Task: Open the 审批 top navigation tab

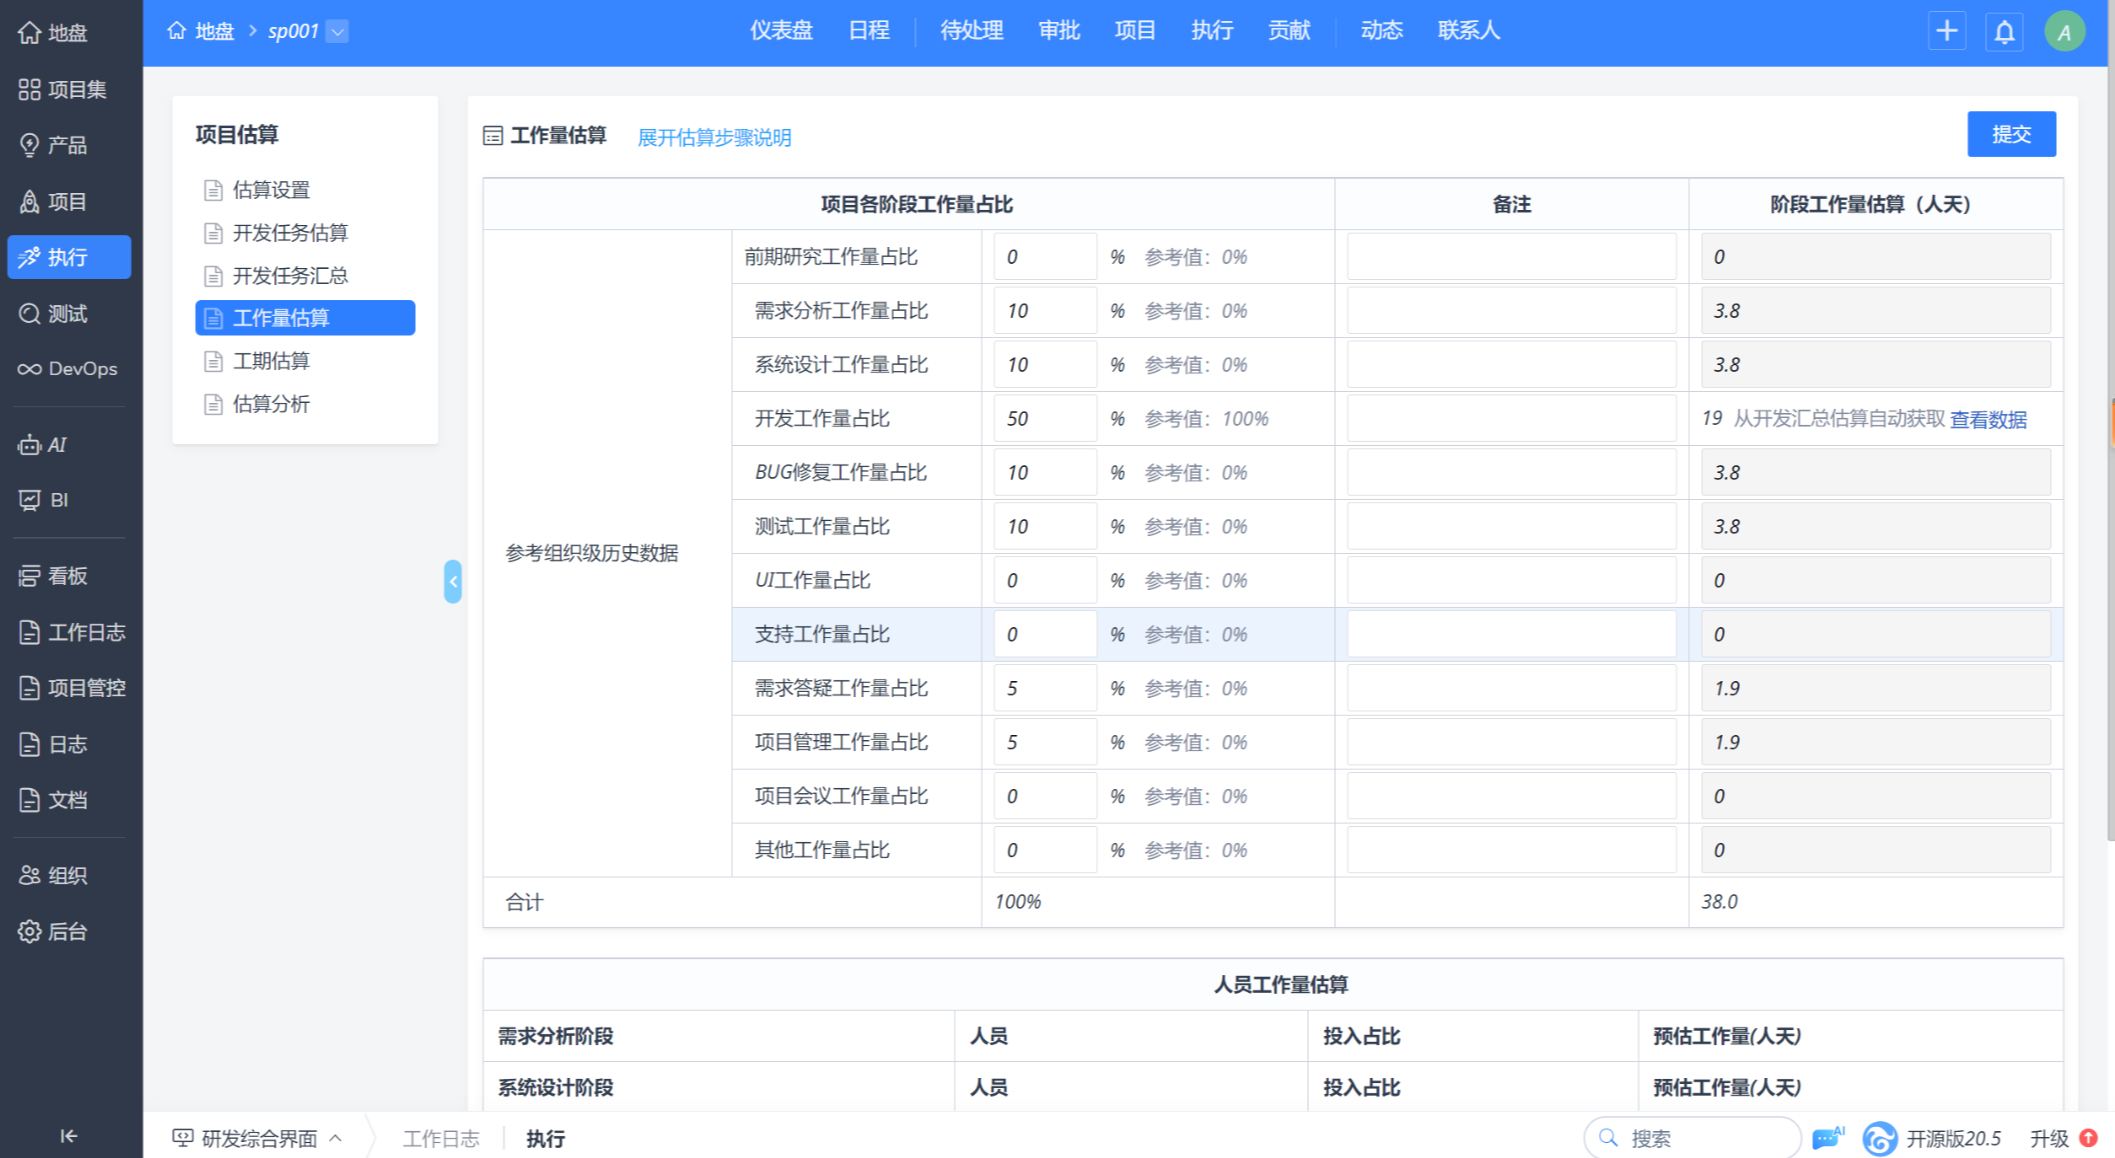Action: [x=1058, y=31]
